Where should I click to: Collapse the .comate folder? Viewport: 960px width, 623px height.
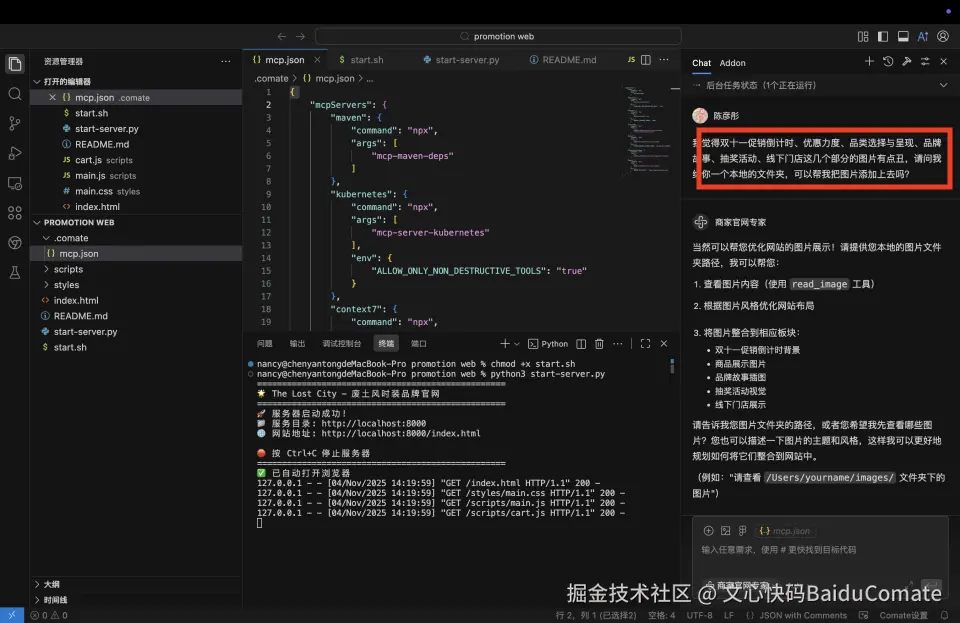click(70, 238)
